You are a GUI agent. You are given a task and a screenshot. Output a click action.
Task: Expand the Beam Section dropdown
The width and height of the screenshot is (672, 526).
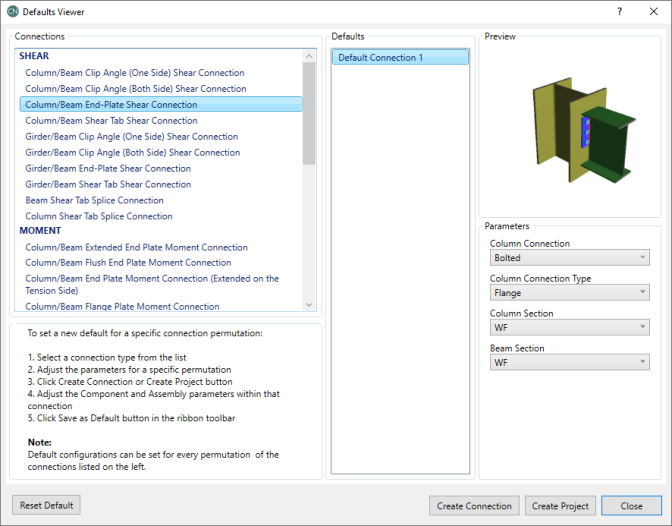[569, 362]
